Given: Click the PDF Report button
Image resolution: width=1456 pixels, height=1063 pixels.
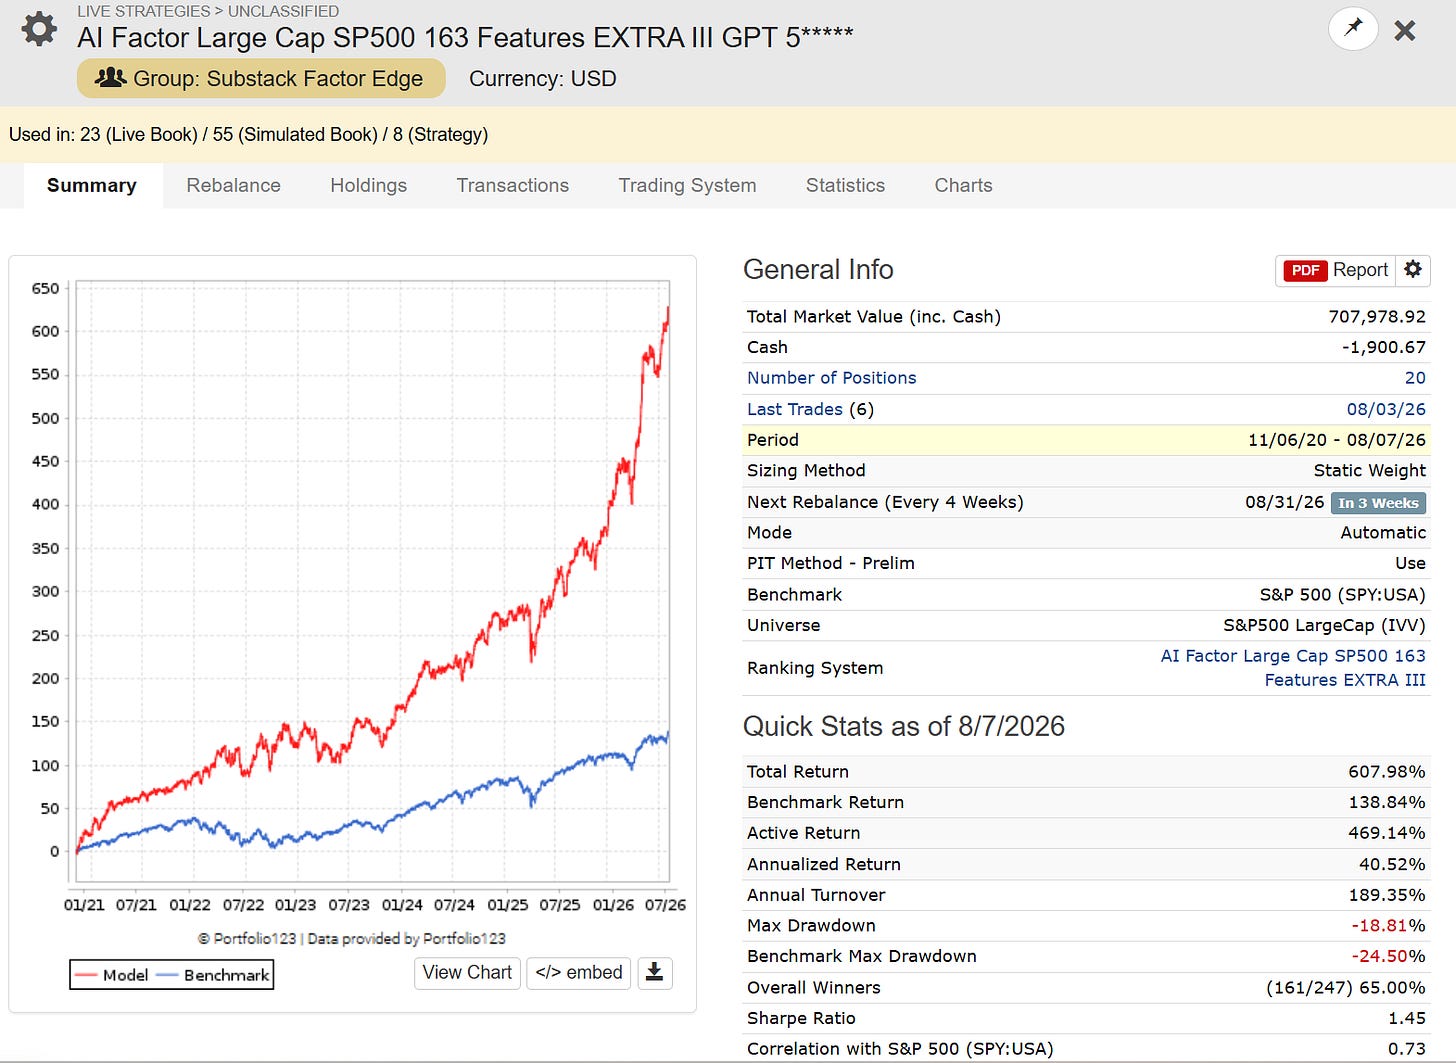Looking at the screenshot, I should pyautogui.click(x=1335, y=270).
